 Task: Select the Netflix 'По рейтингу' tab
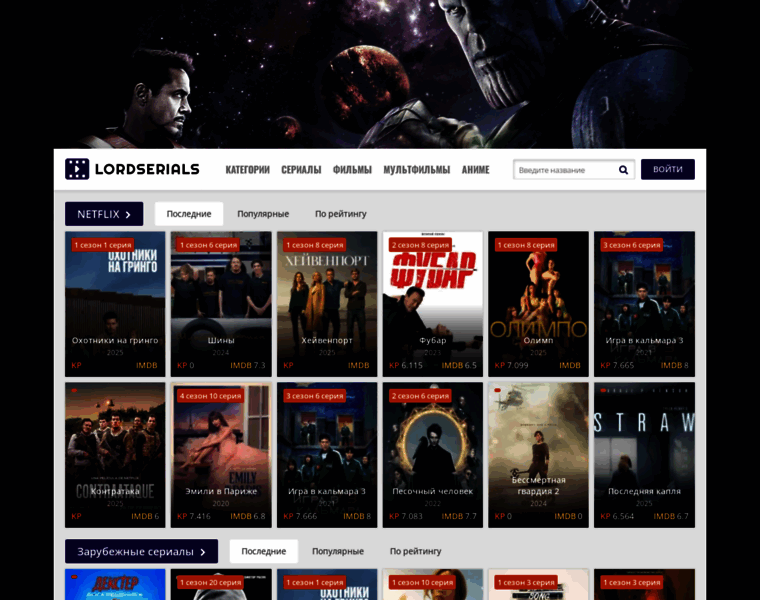(x=341, y=214)
